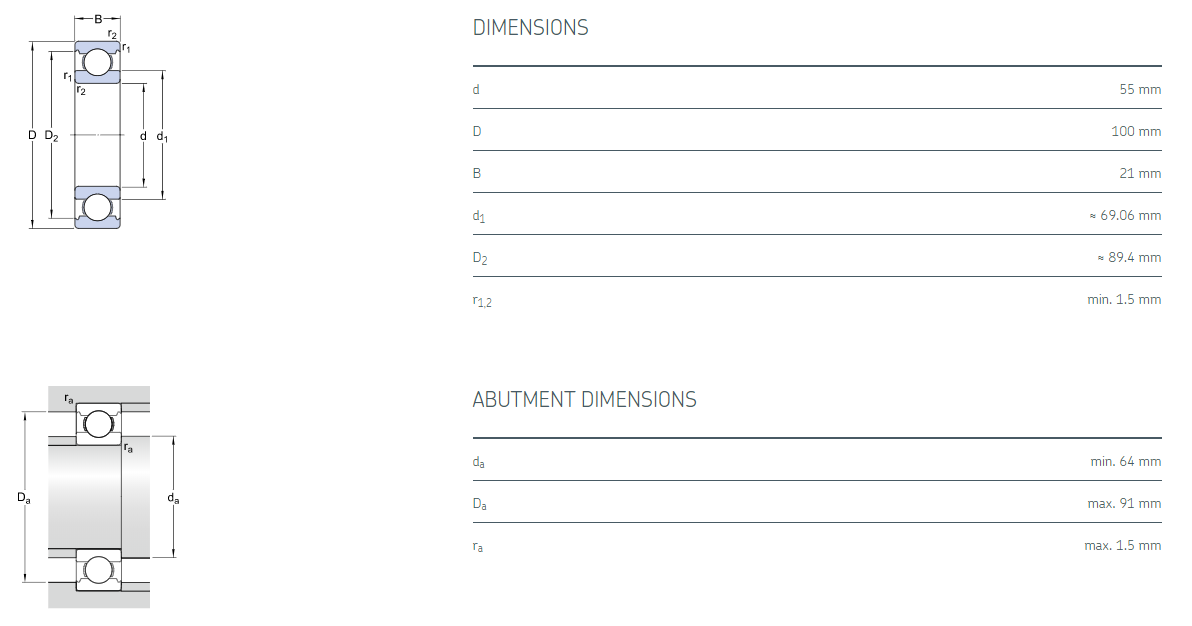The image size is (1192, 626).
Task: Click the 'D2' recess diameter row label
Action: click(x=480, y=258)
